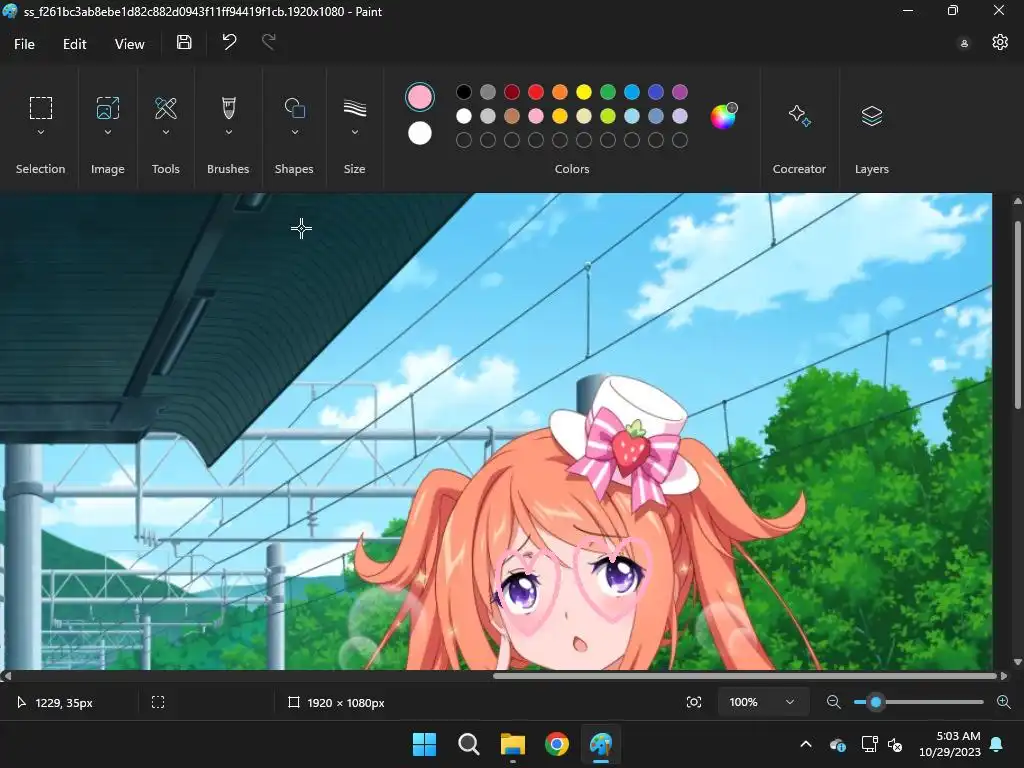
Task: Expand the Brushes dropdown arrow
Action: click(x=229, y=133)
